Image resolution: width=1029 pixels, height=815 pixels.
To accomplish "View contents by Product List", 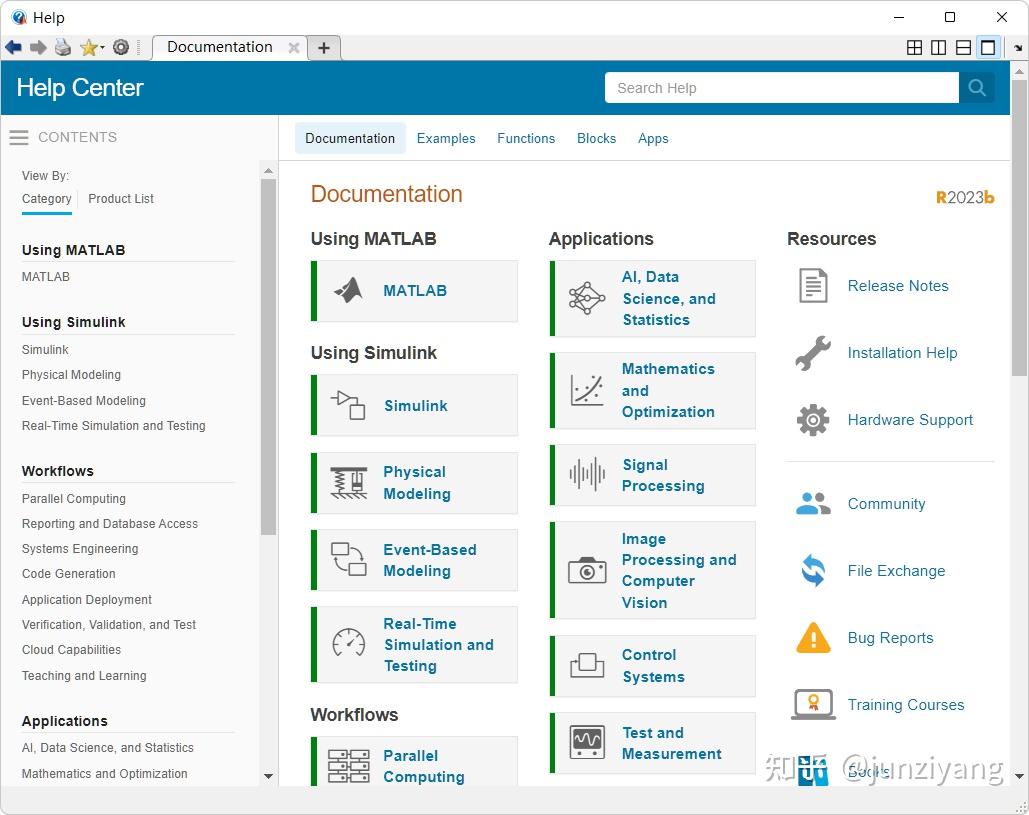I will [121, 199].
